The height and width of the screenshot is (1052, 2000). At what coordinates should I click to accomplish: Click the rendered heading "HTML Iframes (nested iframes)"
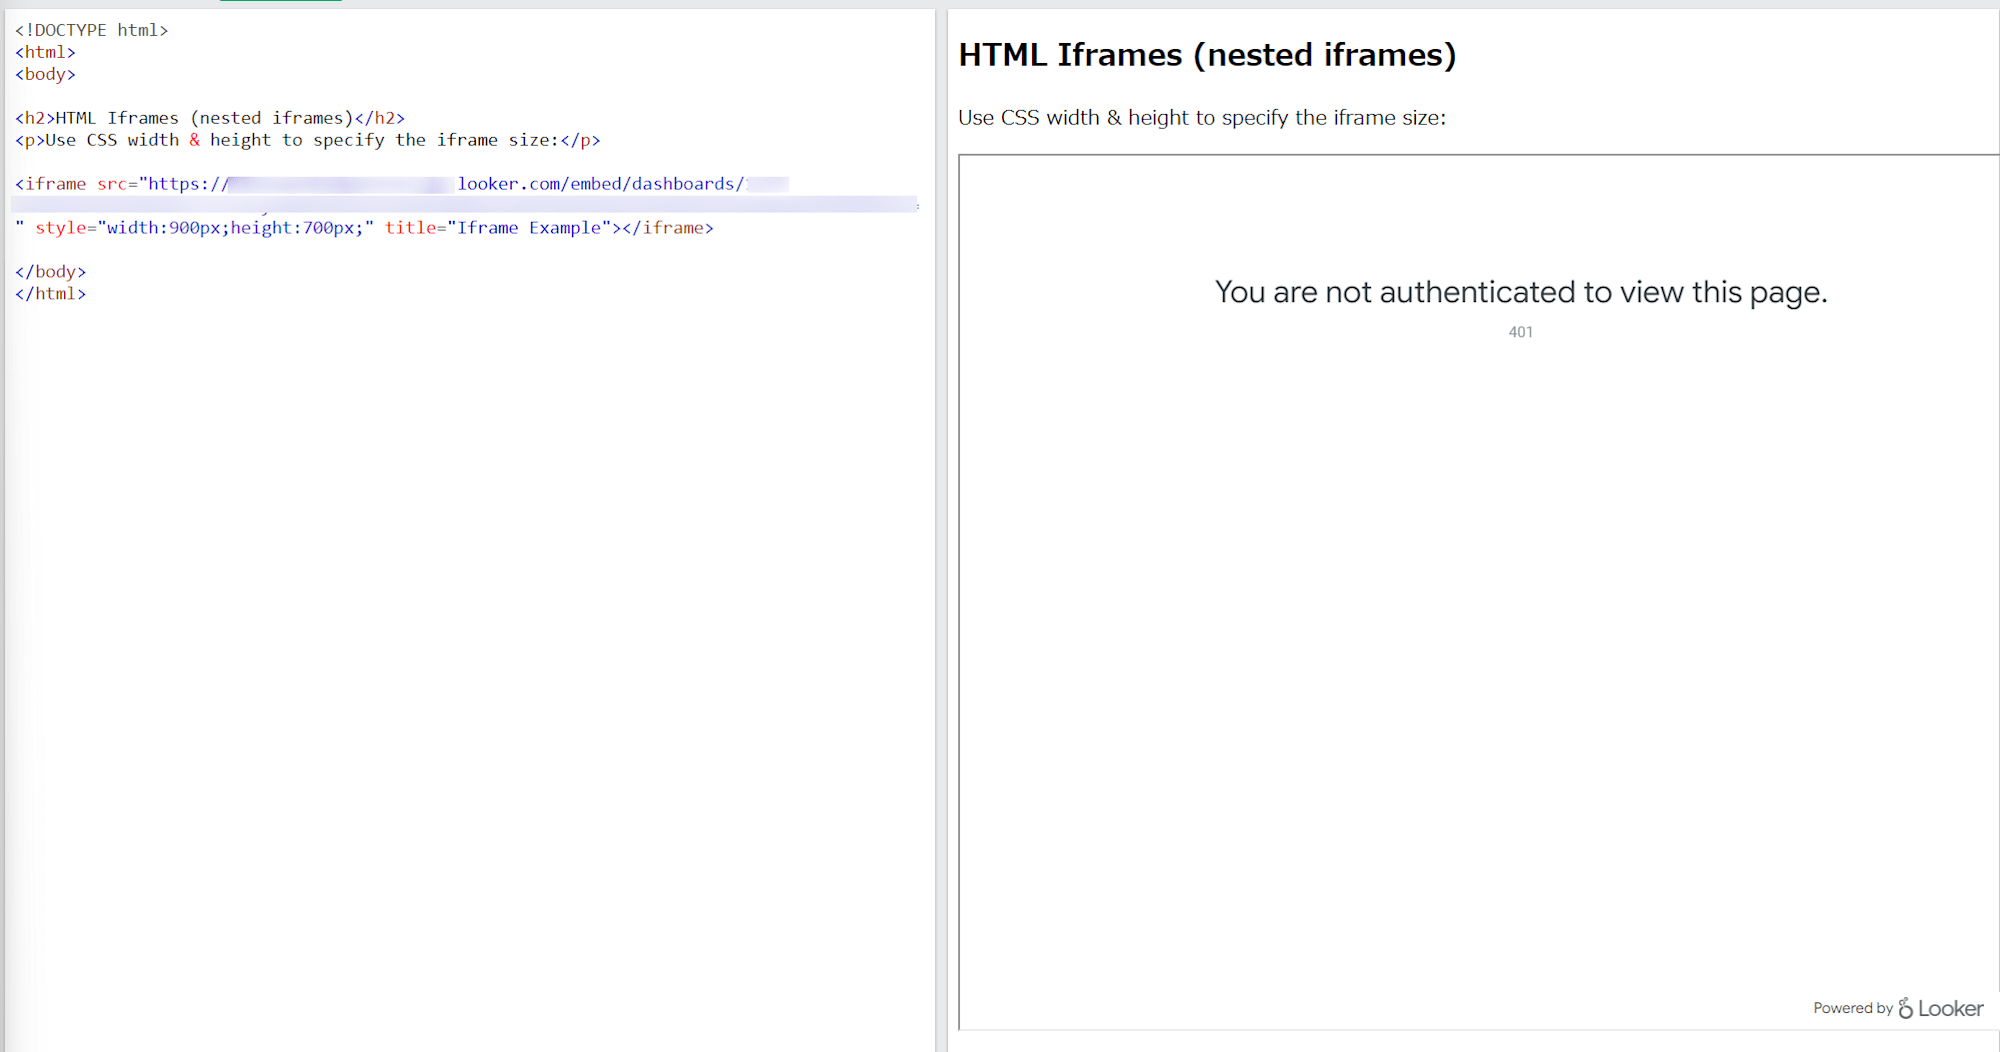(1207, 55)
